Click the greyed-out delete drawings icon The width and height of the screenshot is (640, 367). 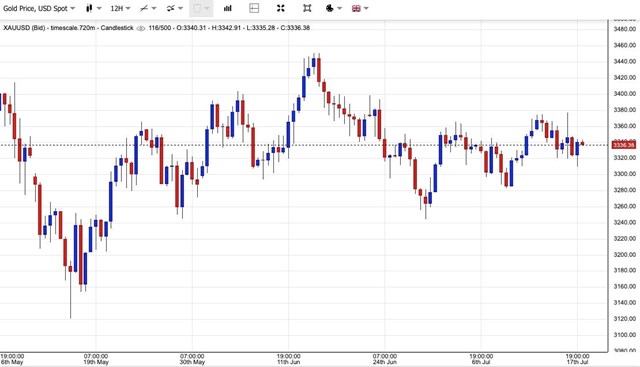[x=198, y=8]
